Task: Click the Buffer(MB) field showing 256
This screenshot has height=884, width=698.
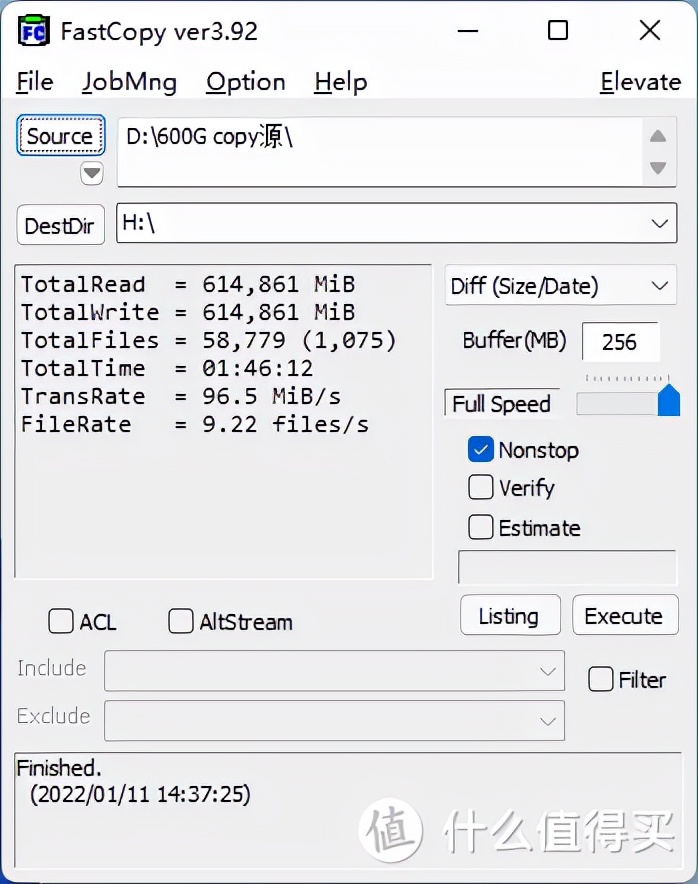Action: [620, 342]
